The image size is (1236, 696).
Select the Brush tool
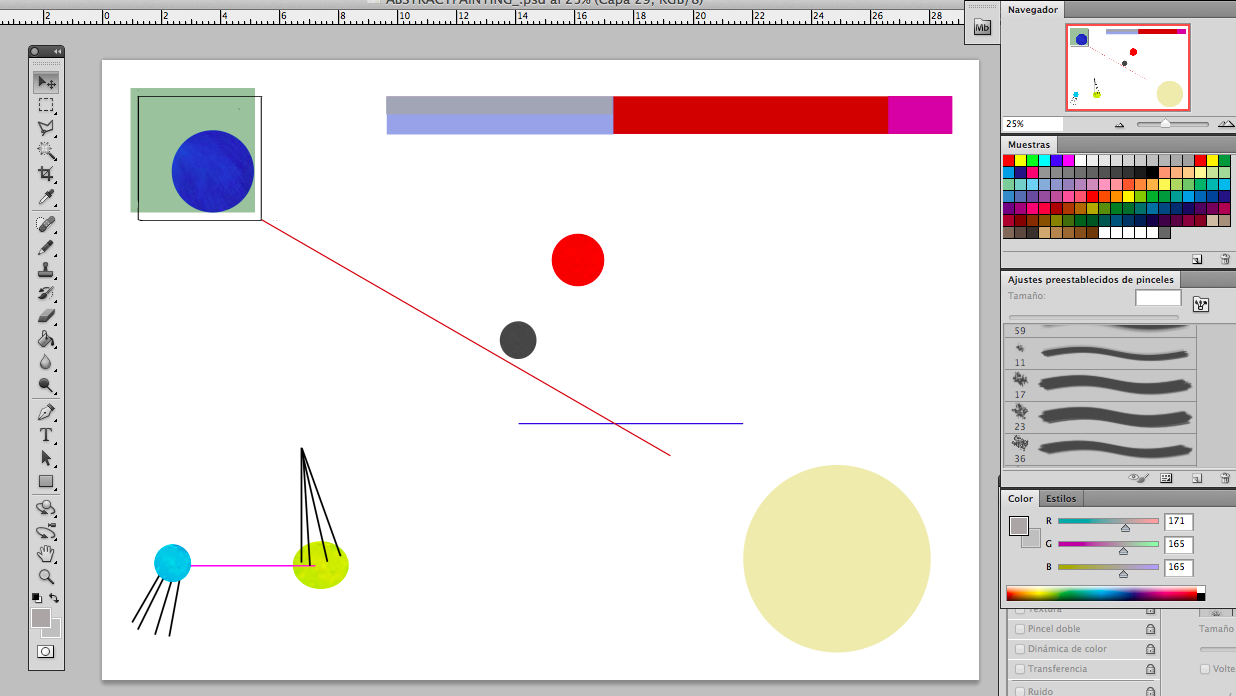[x=46, y=247]
